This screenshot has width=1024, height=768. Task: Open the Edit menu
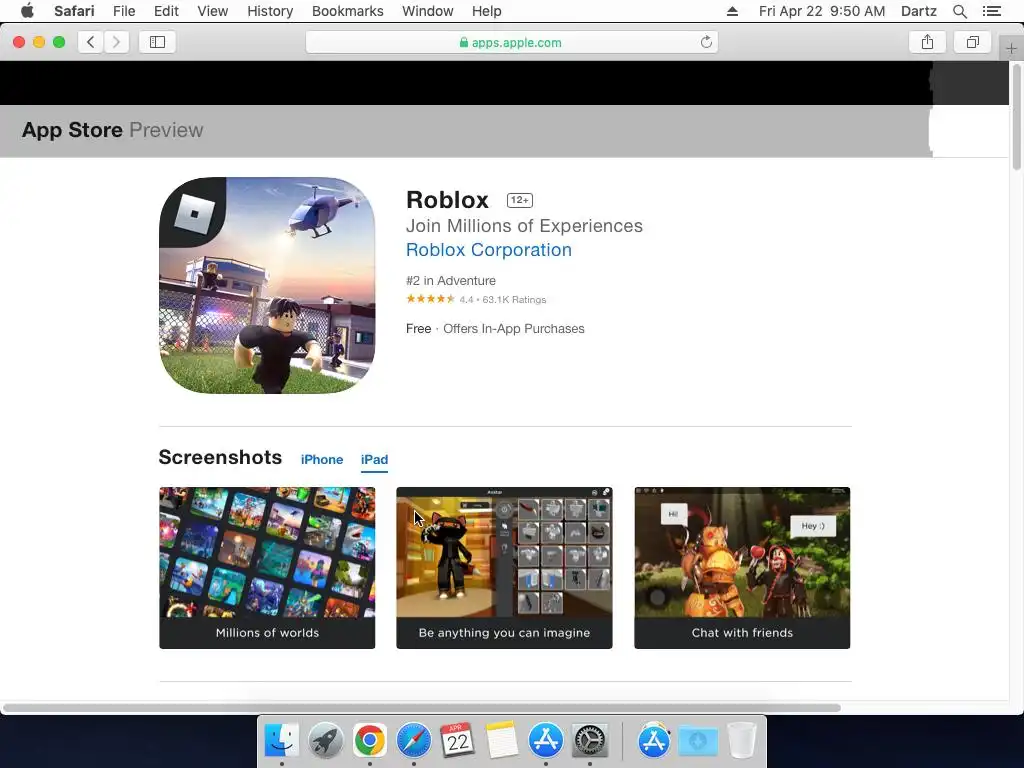point(166,11)
